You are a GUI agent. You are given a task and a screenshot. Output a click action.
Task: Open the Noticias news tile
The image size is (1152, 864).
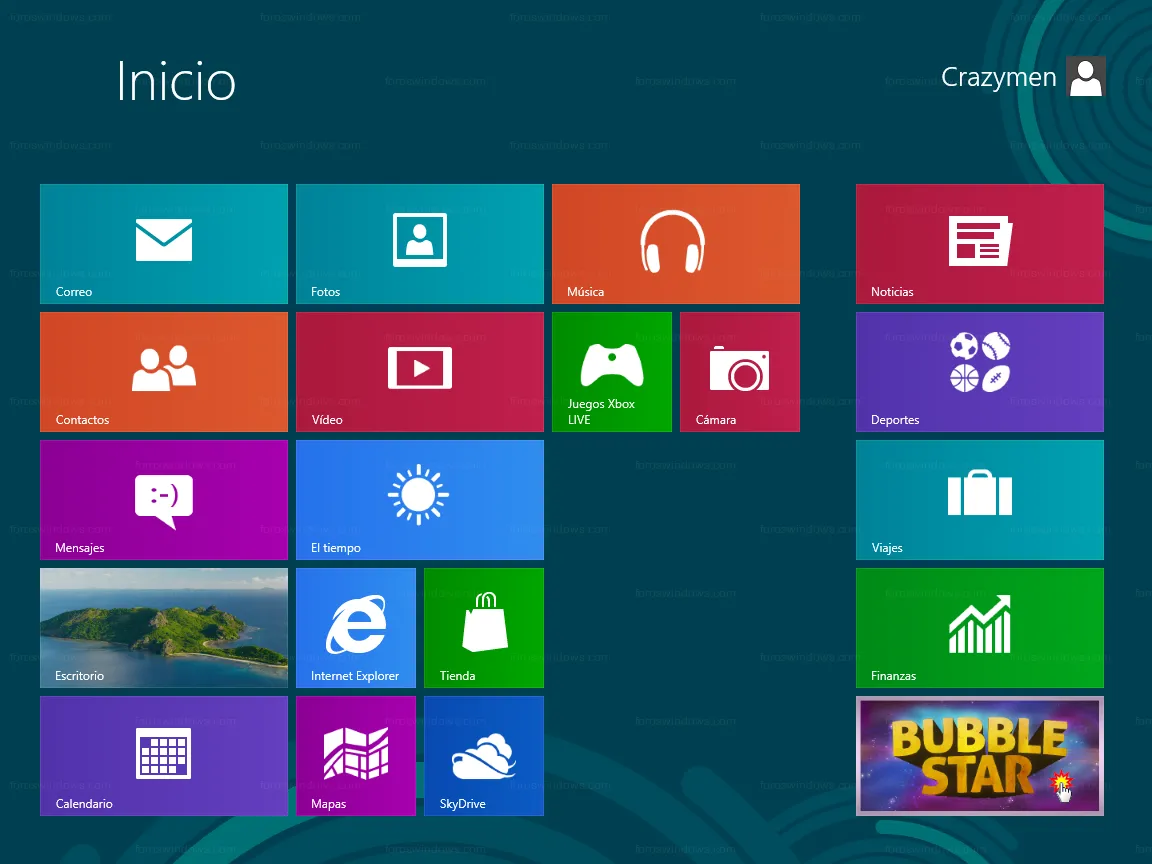(x=980, y=244)
